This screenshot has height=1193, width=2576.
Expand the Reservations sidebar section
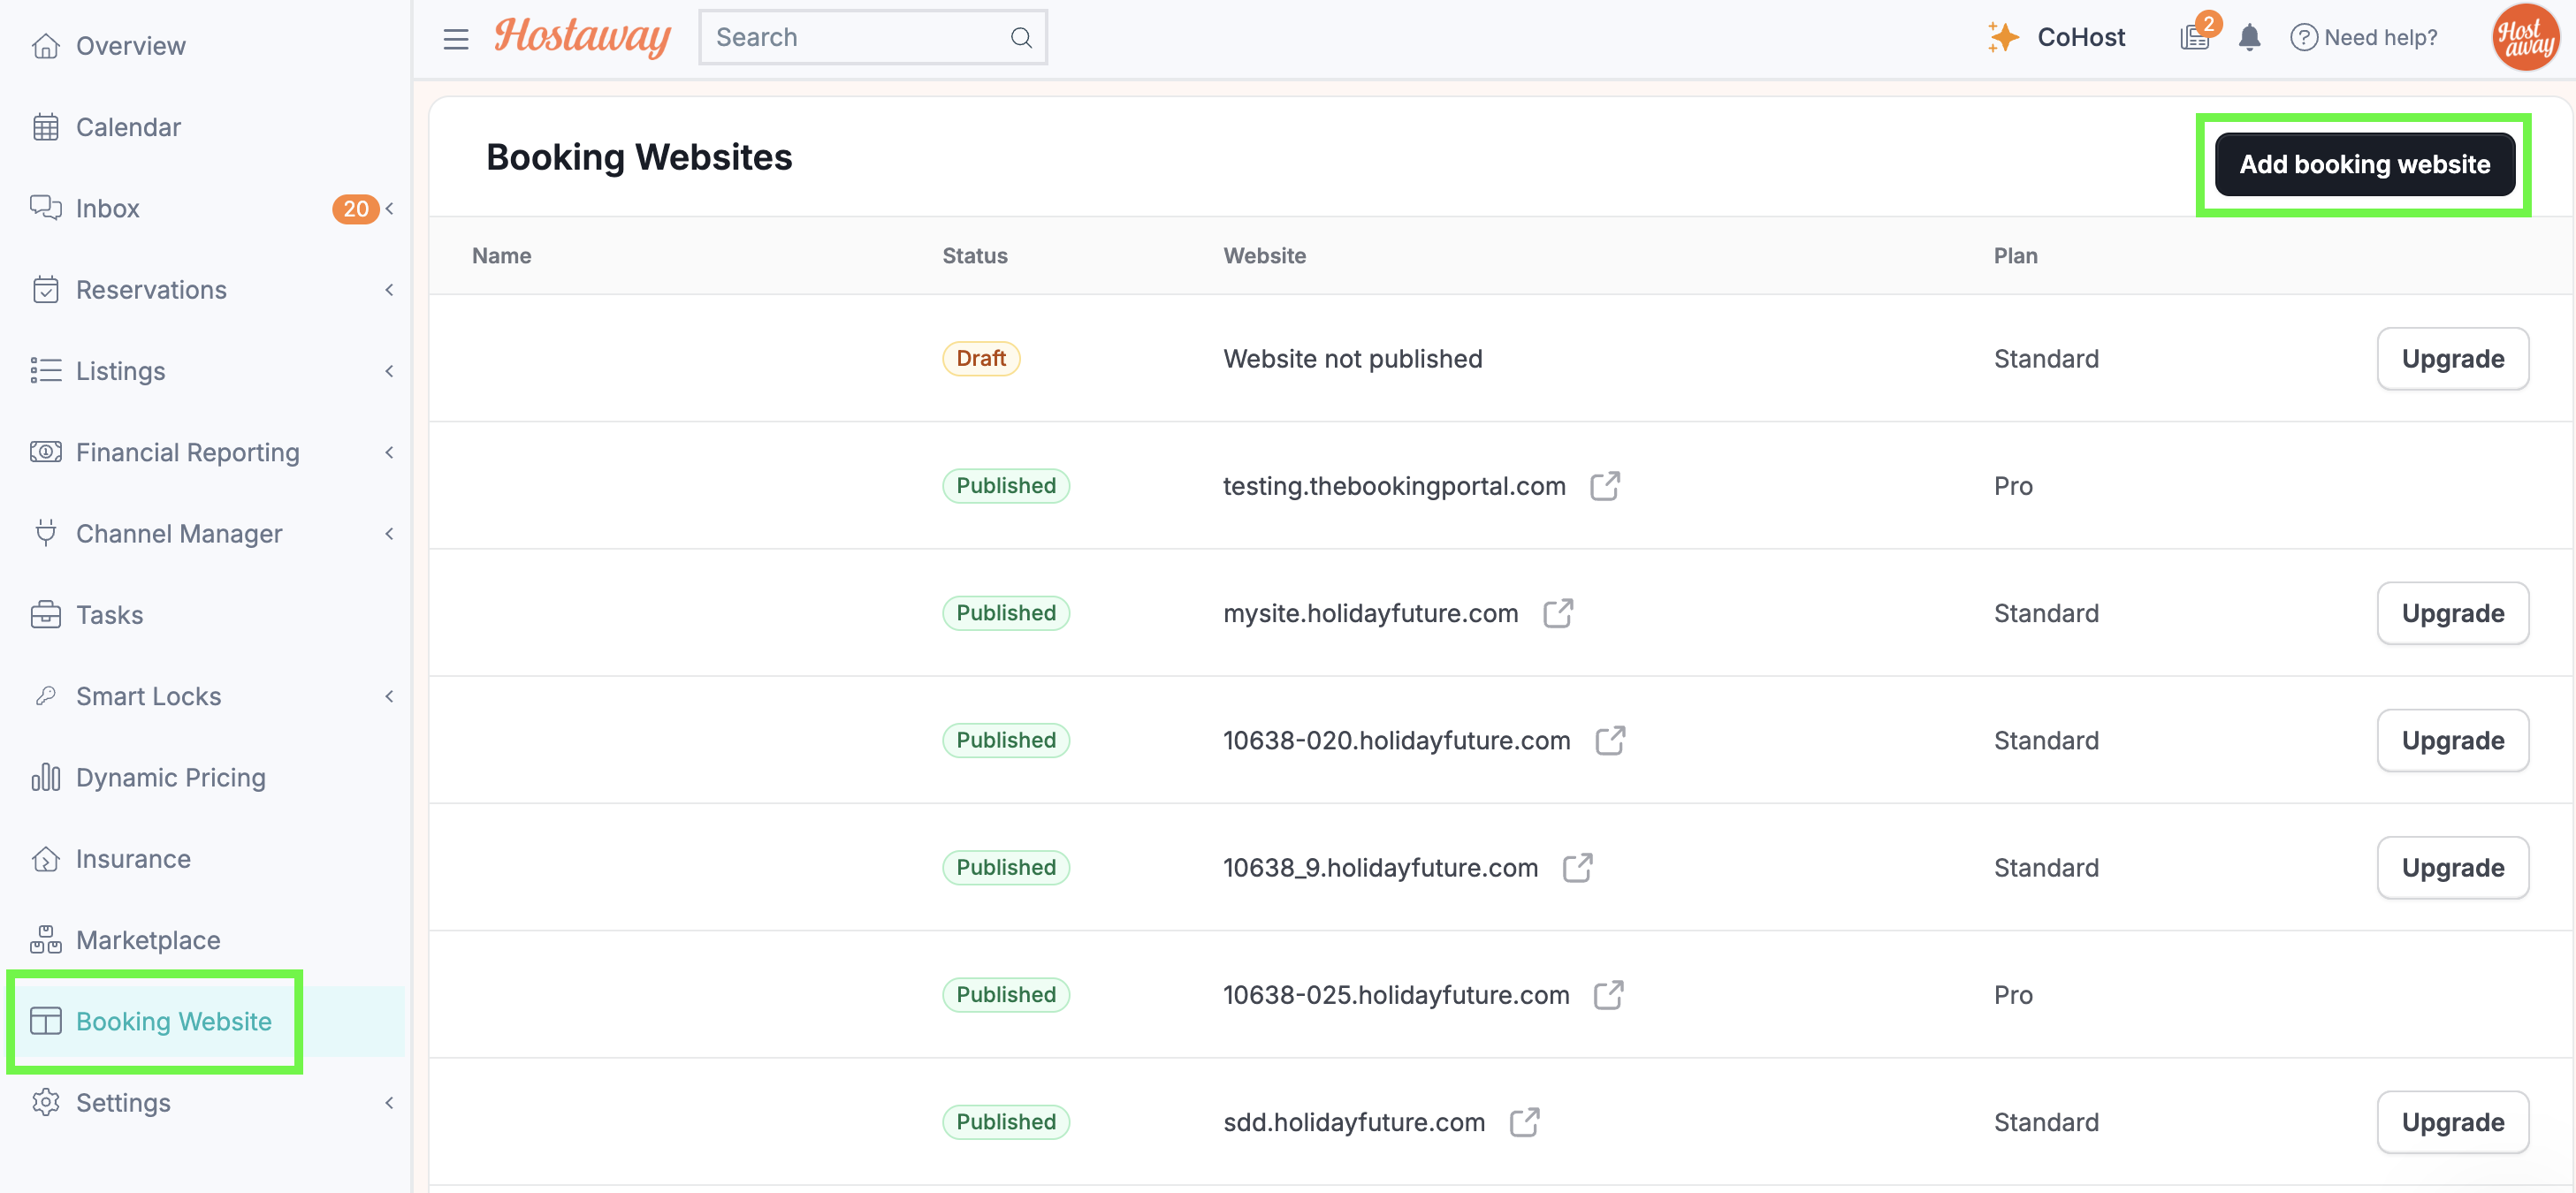point(389,290)
